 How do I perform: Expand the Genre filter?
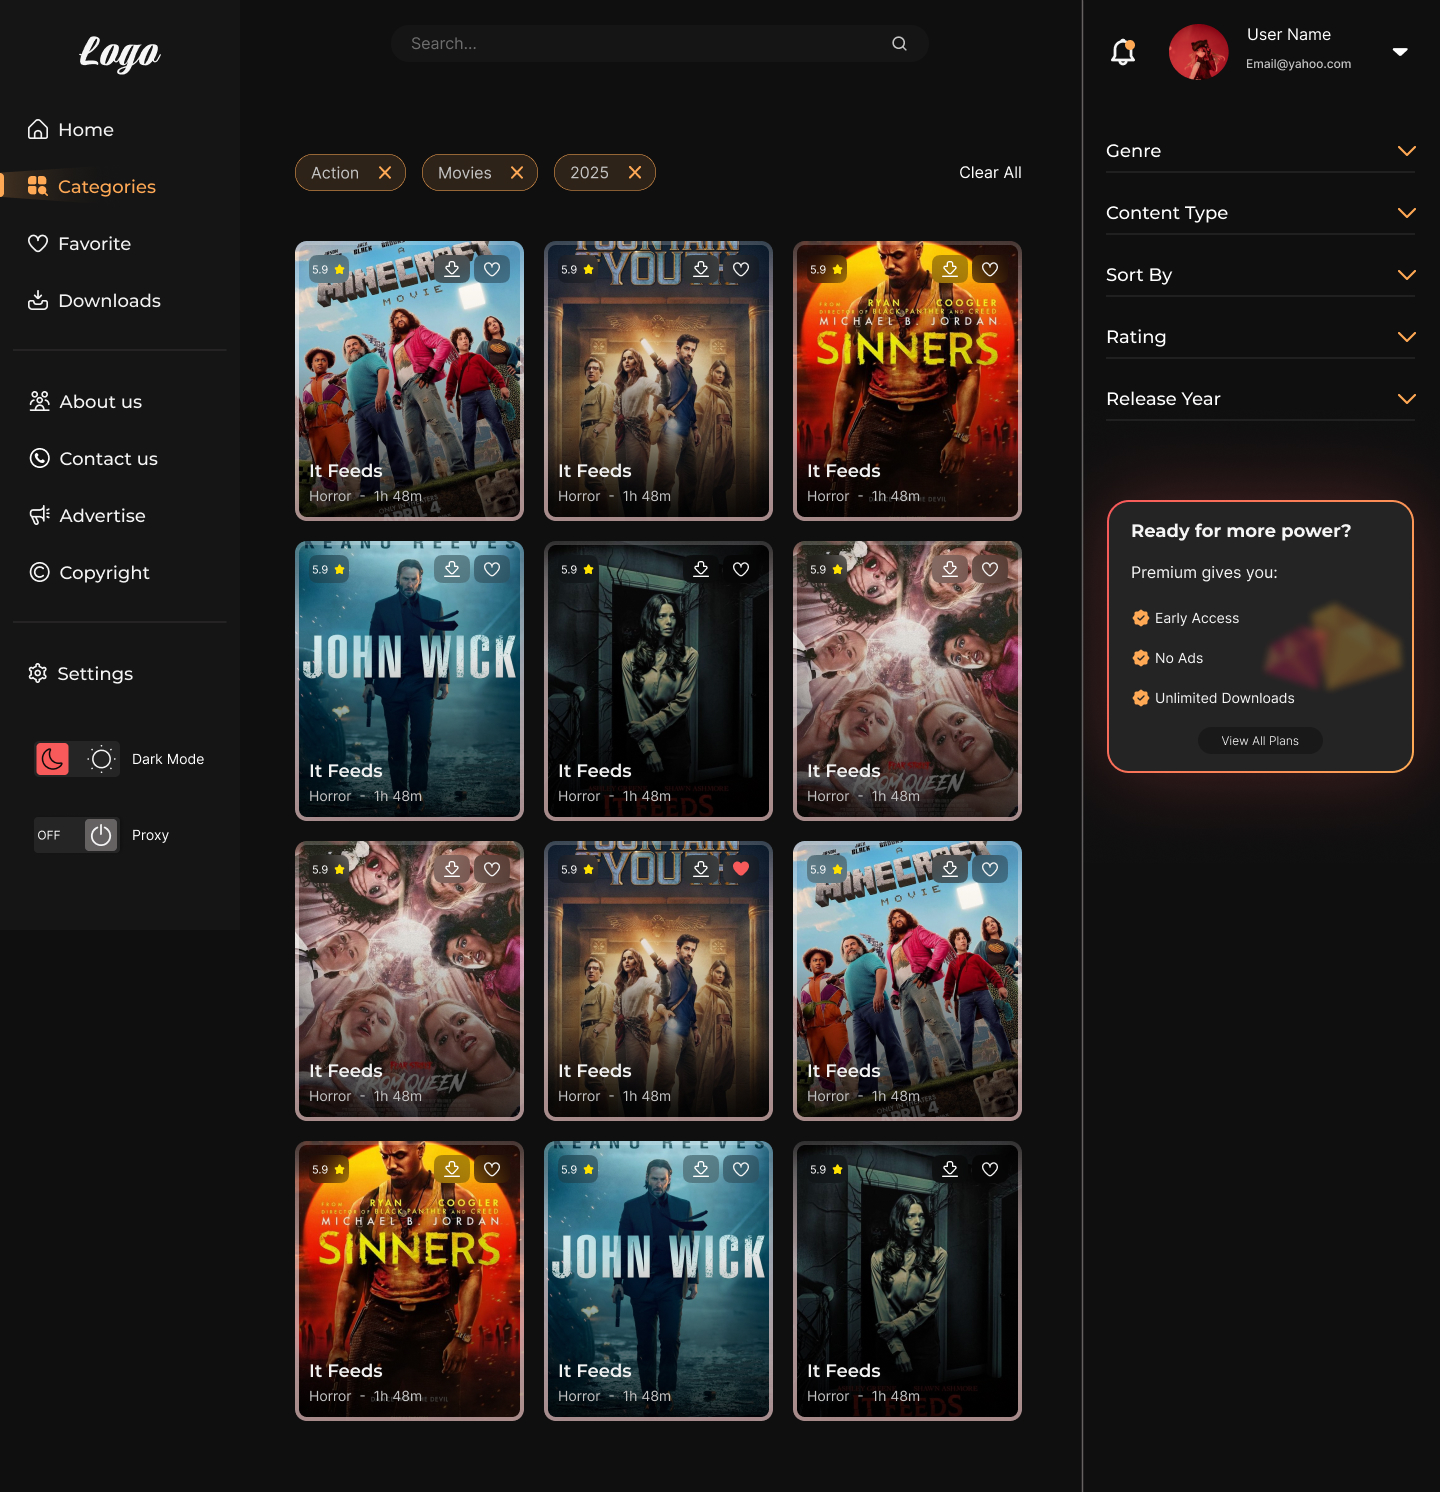[1260, 151]
